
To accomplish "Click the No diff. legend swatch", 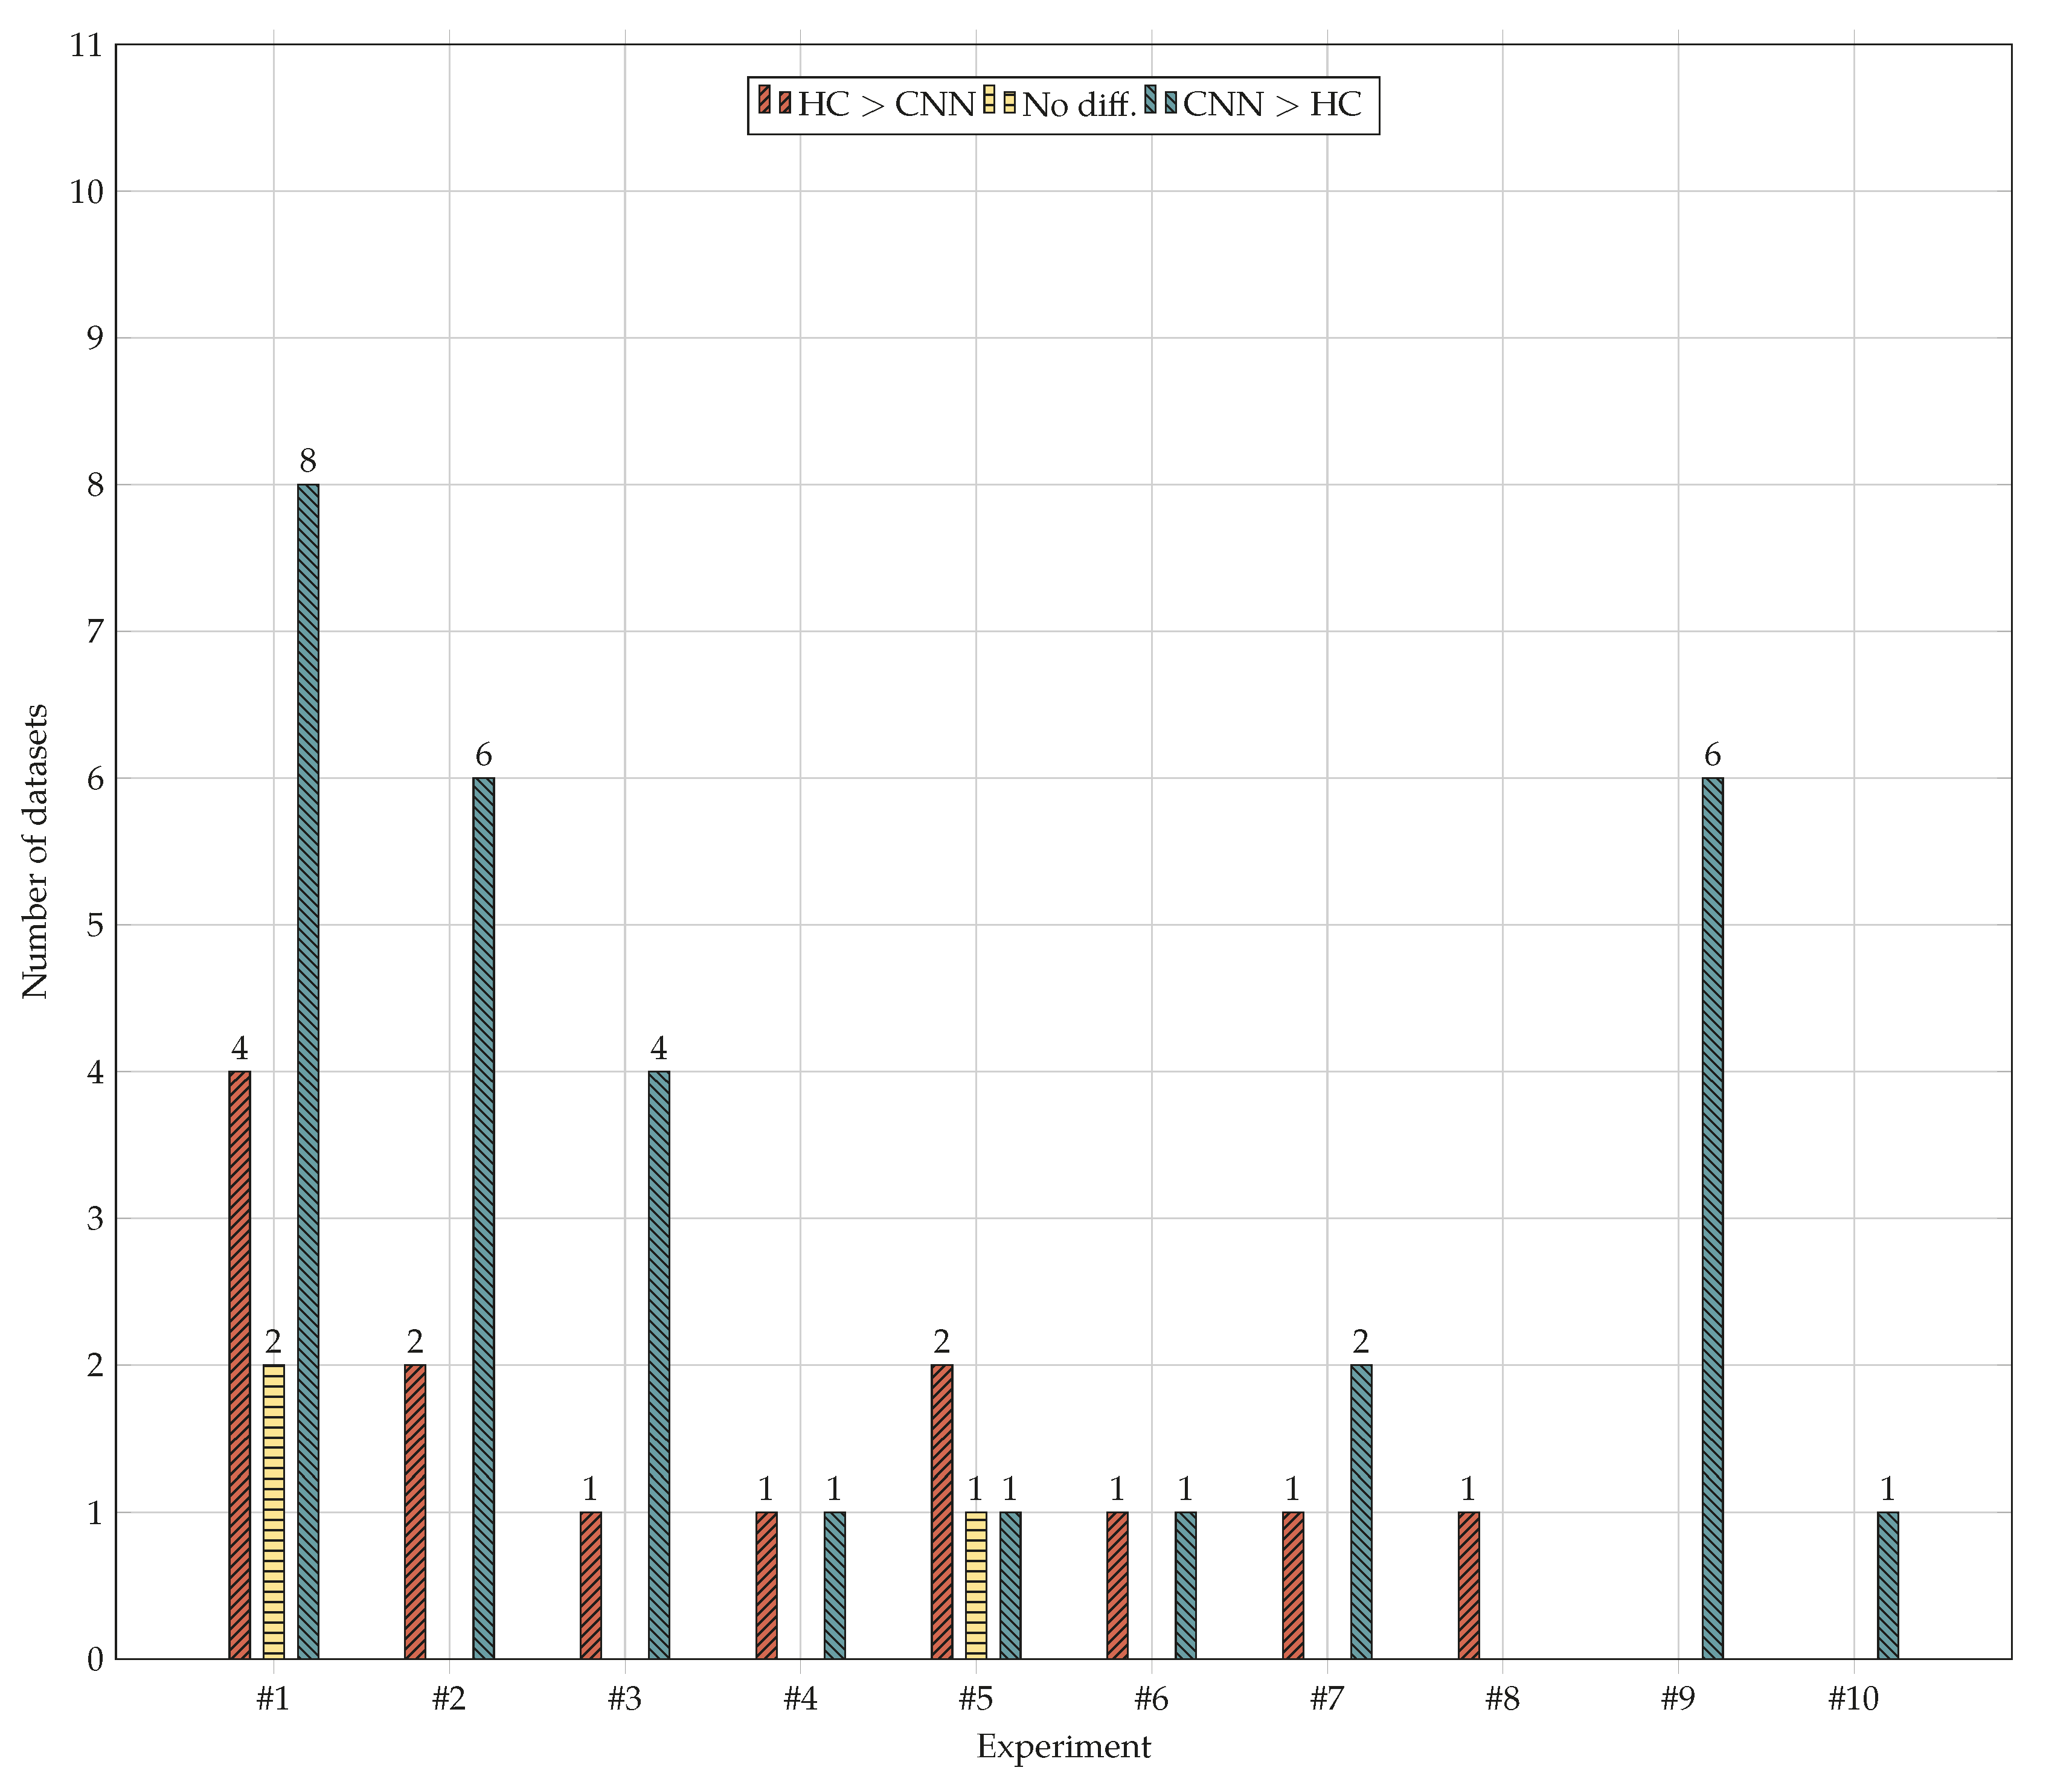I will click(1000, 101).
